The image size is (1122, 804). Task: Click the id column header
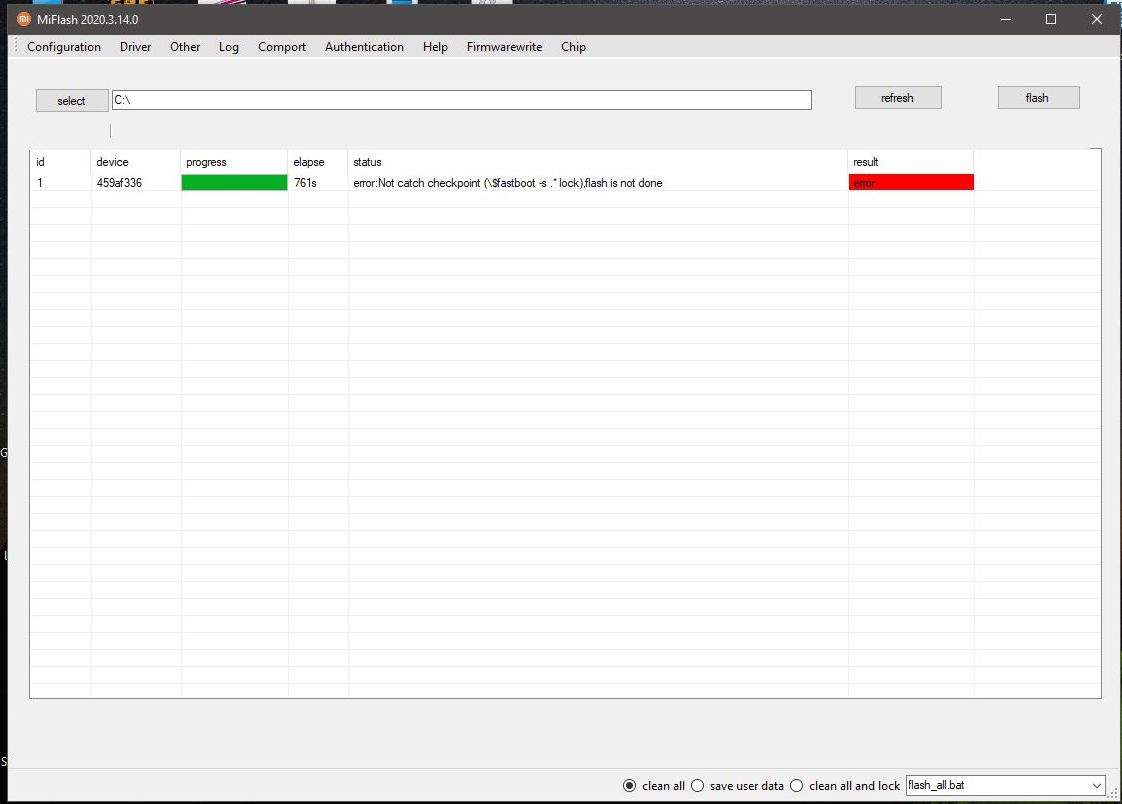click(x=60, y=162)
